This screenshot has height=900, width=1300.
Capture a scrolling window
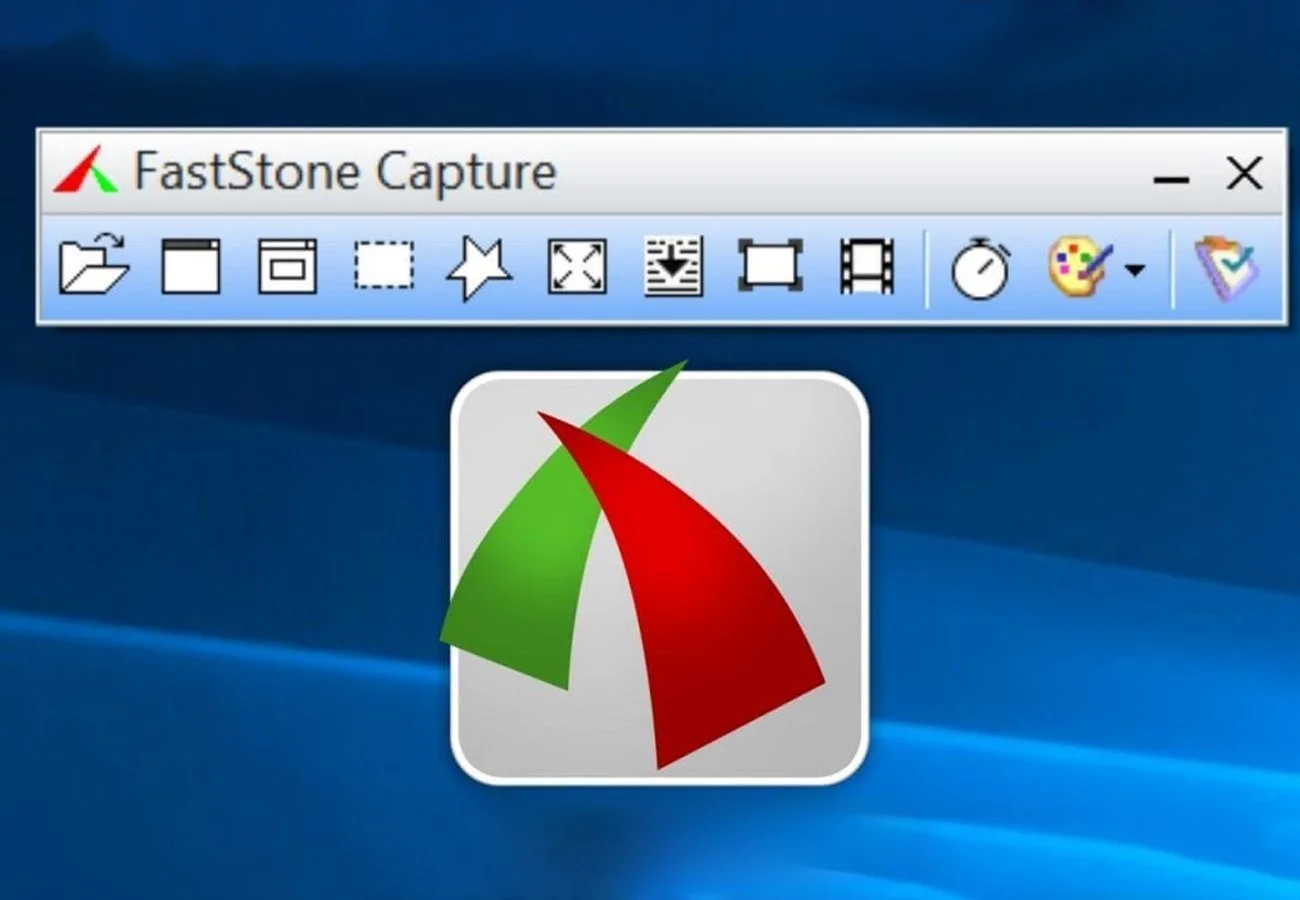[x=674, y=267]
